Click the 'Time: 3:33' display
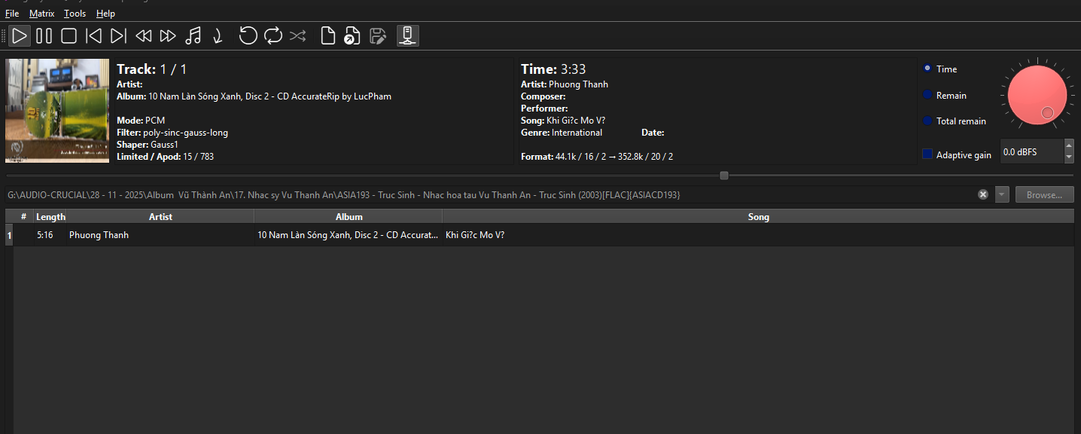 point(554,69)
